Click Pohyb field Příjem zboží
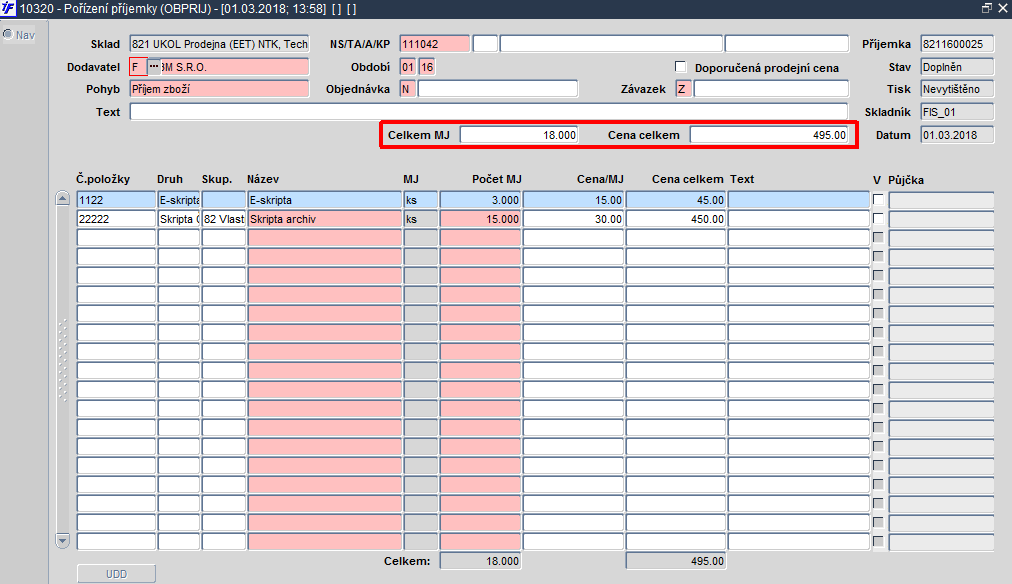 coord(219,89)
